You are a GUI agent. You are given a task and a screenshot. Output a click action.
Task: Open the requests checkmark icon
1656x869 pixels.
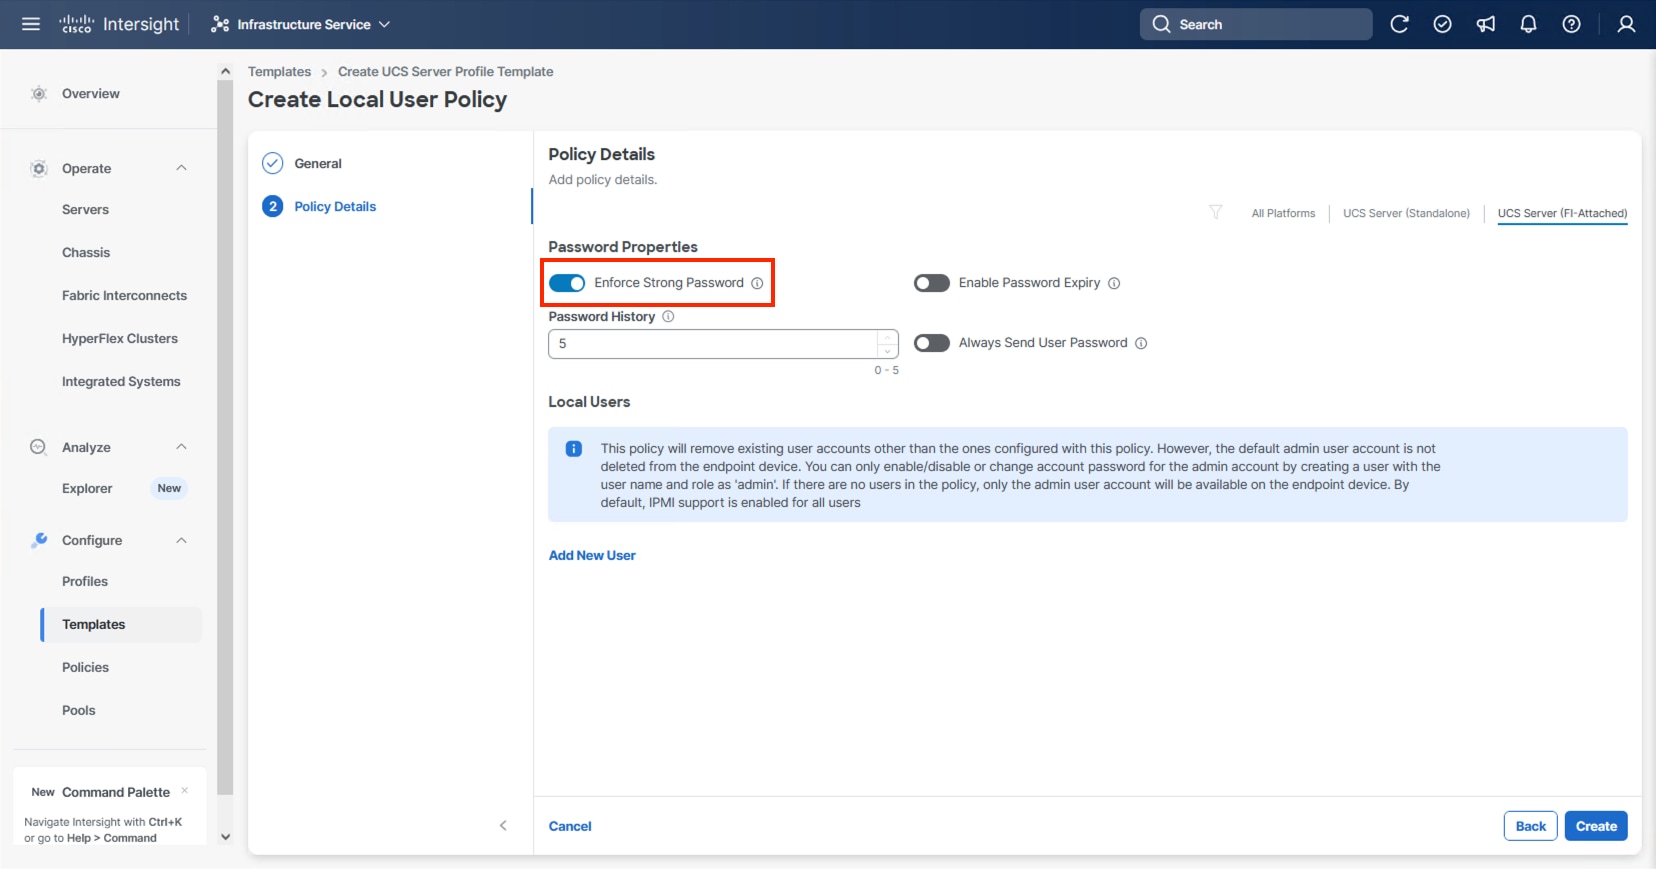(x=1442, y=24)
